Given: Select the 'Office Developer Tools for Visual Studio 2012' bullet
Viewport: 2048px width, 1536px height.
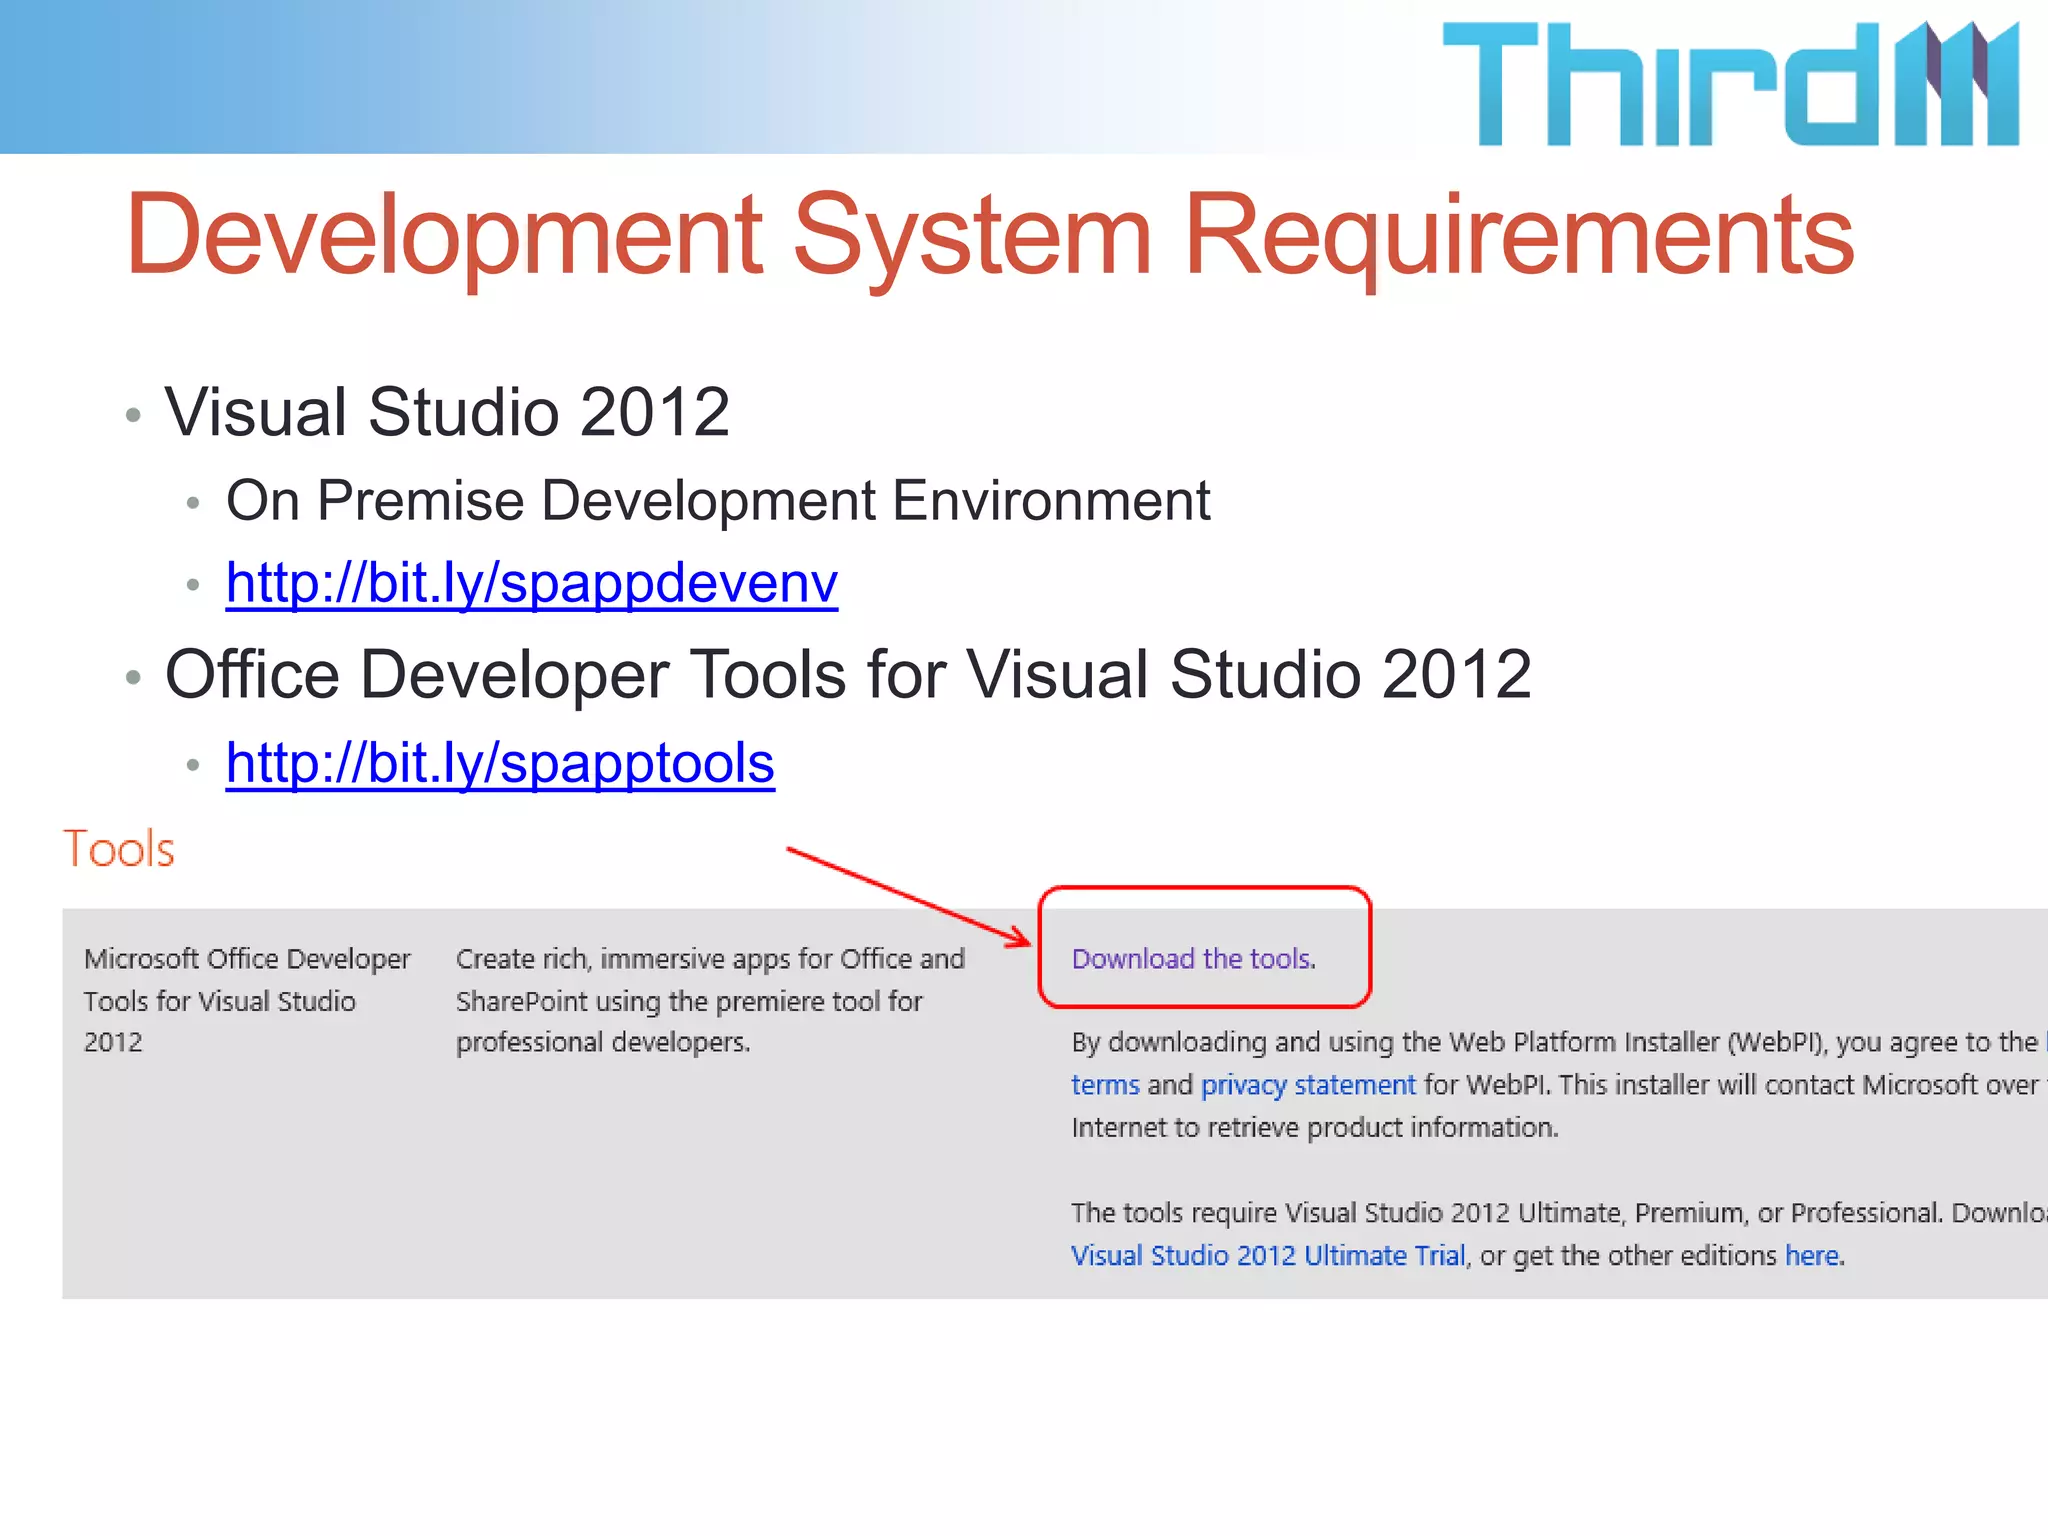Looking at the screenshot, I should point(847,675).
